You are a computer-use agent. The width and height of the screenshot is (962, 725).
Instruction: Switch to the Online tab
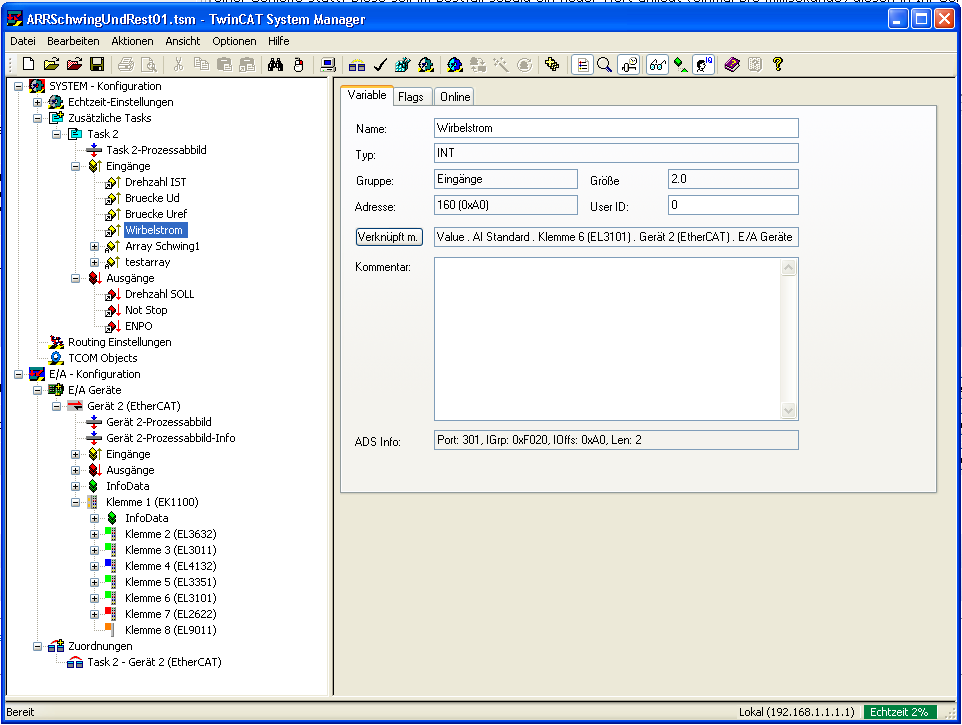point(455,97)
